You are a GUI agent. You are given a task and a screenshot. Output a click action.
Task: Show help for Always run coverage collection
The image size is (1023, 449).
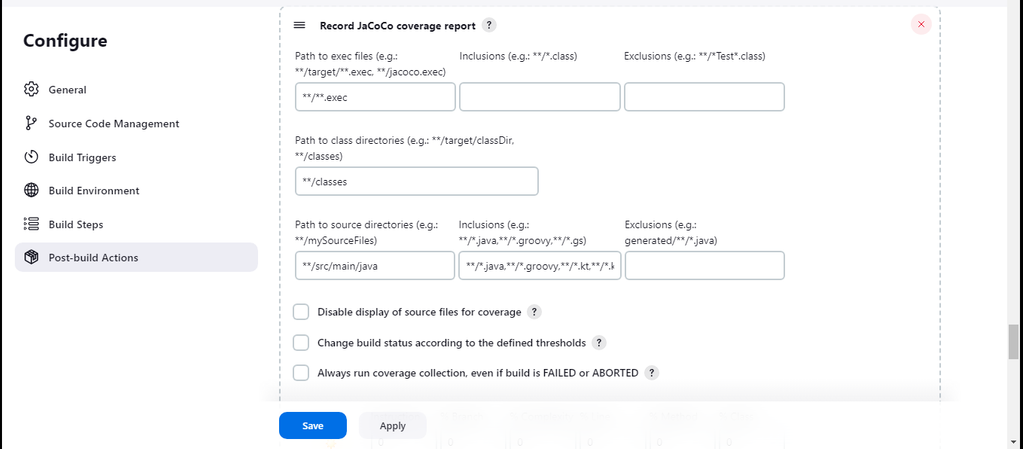(651, 373)
